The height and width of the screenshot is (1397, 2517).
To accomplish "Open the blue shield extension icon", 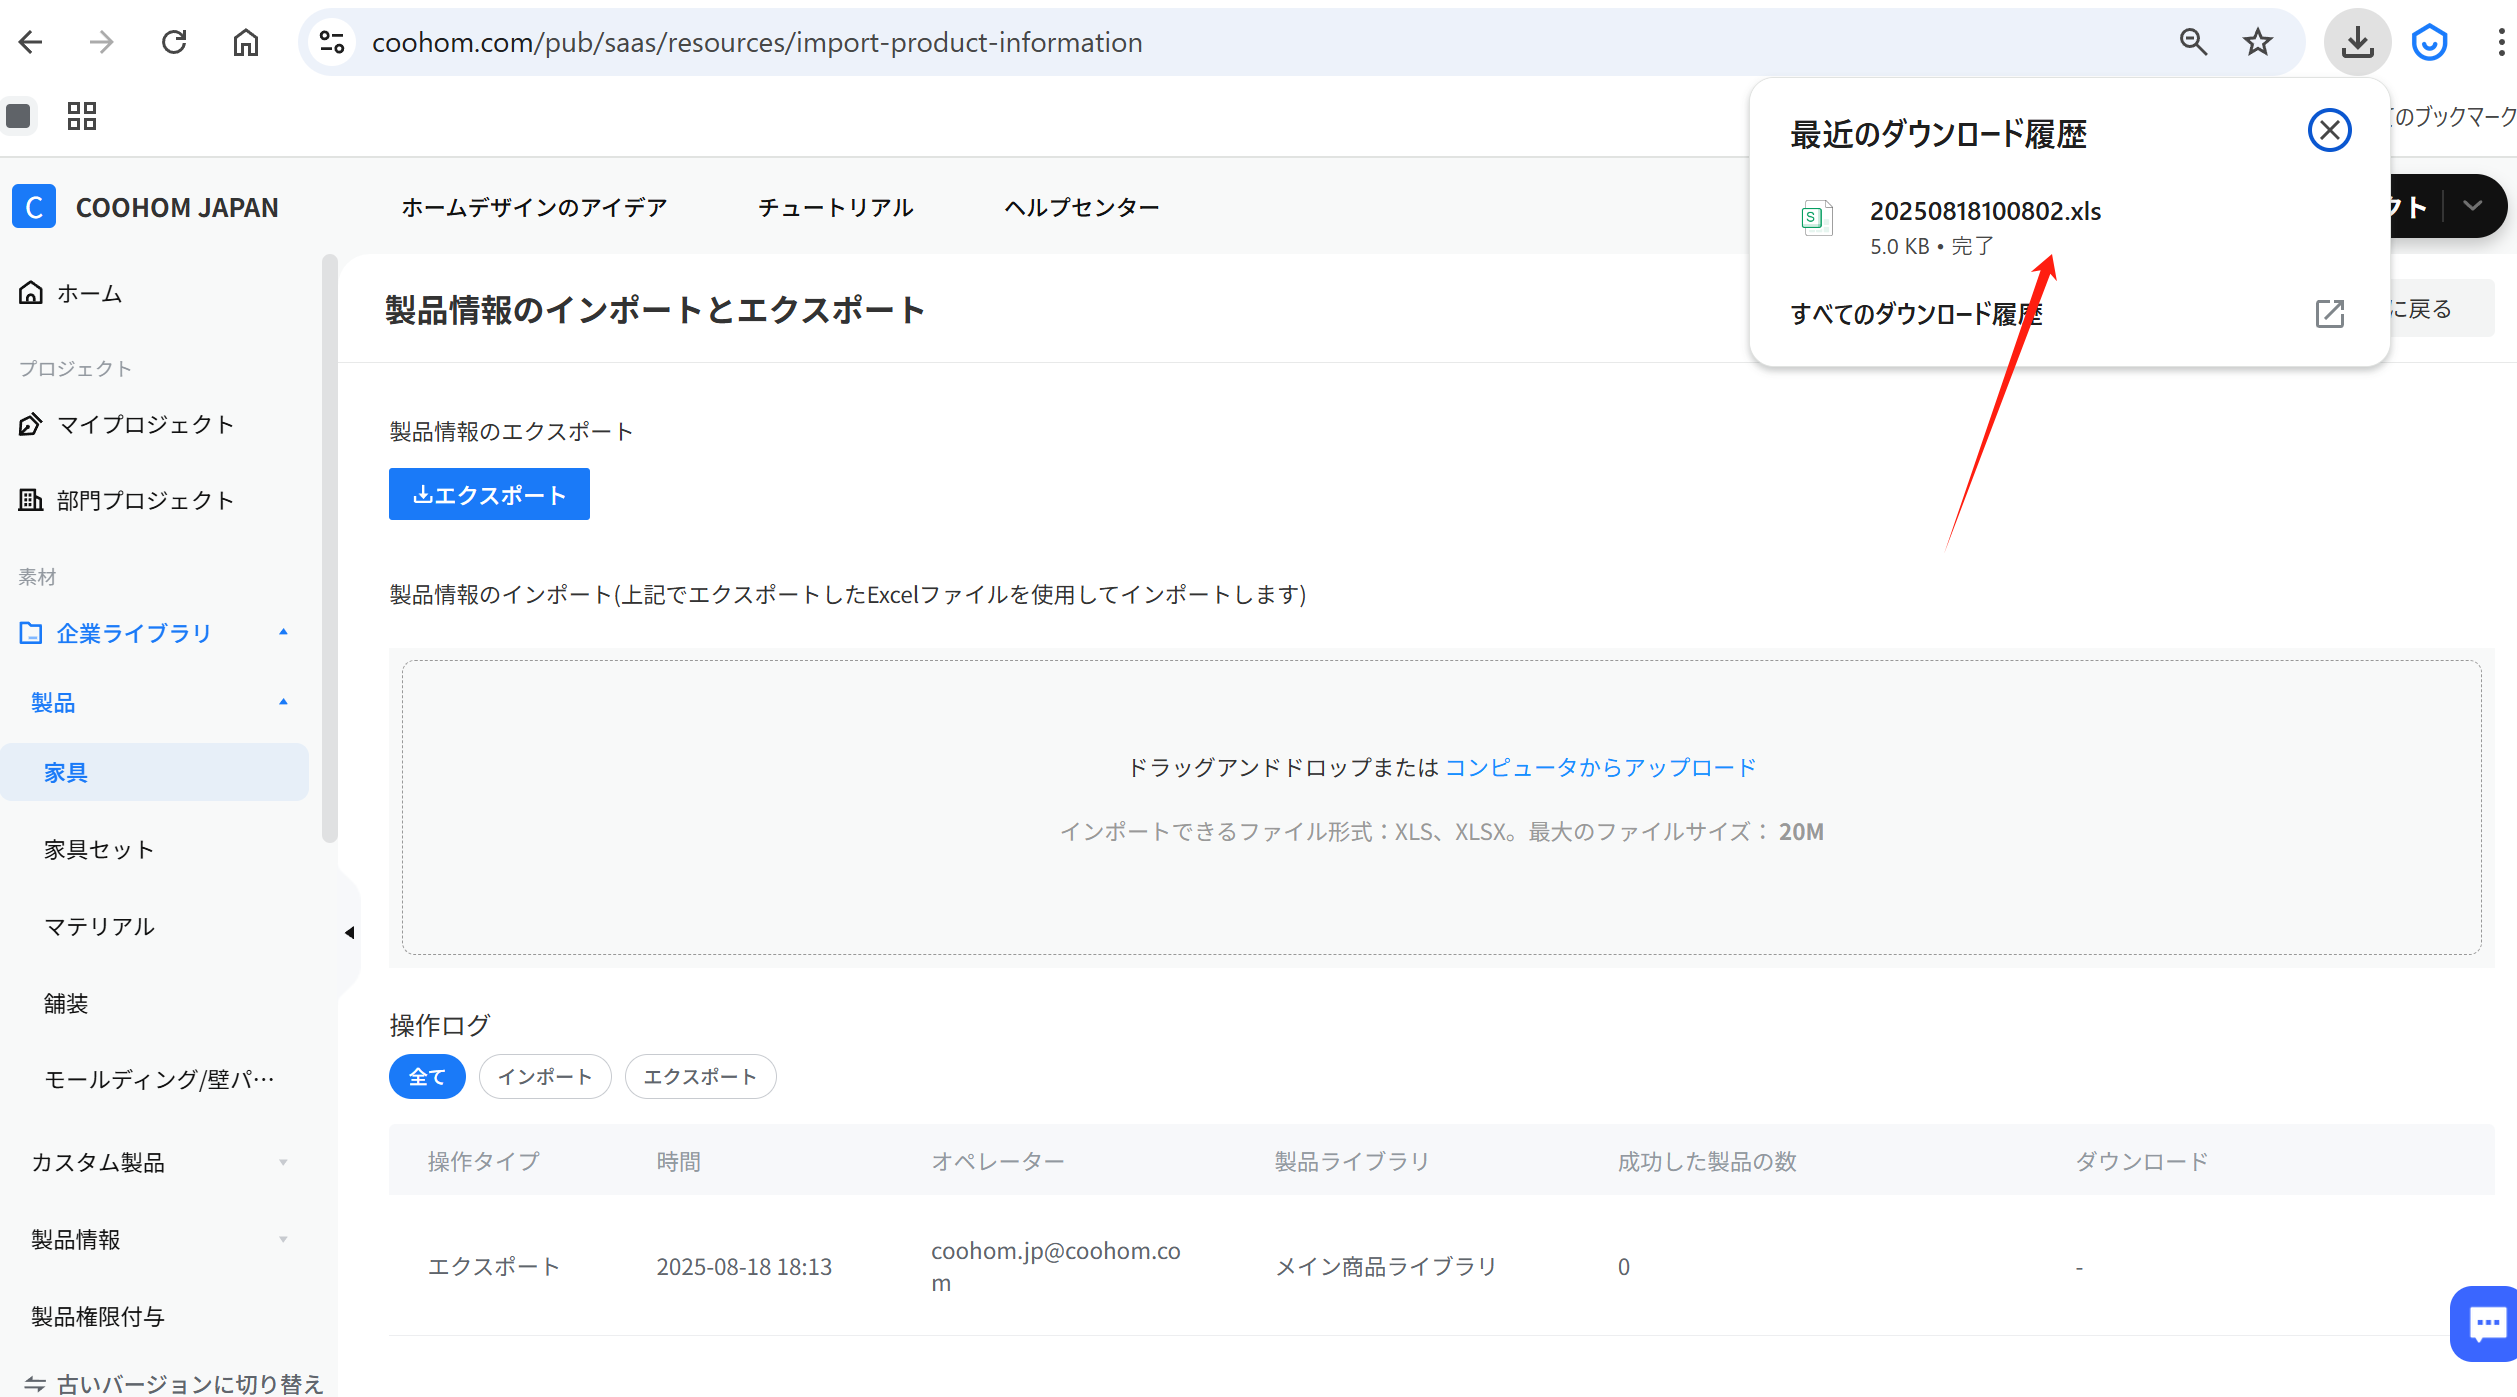I will [x=2429, y=42].
